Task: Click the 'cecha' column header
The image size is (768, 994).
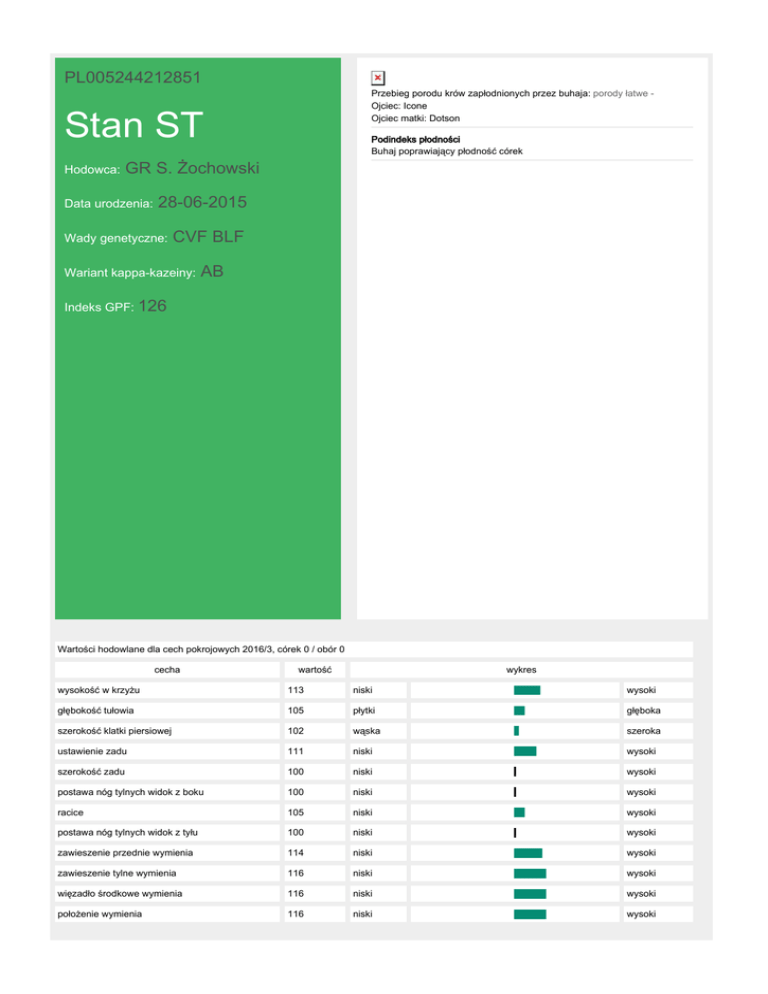Action: 167,669
